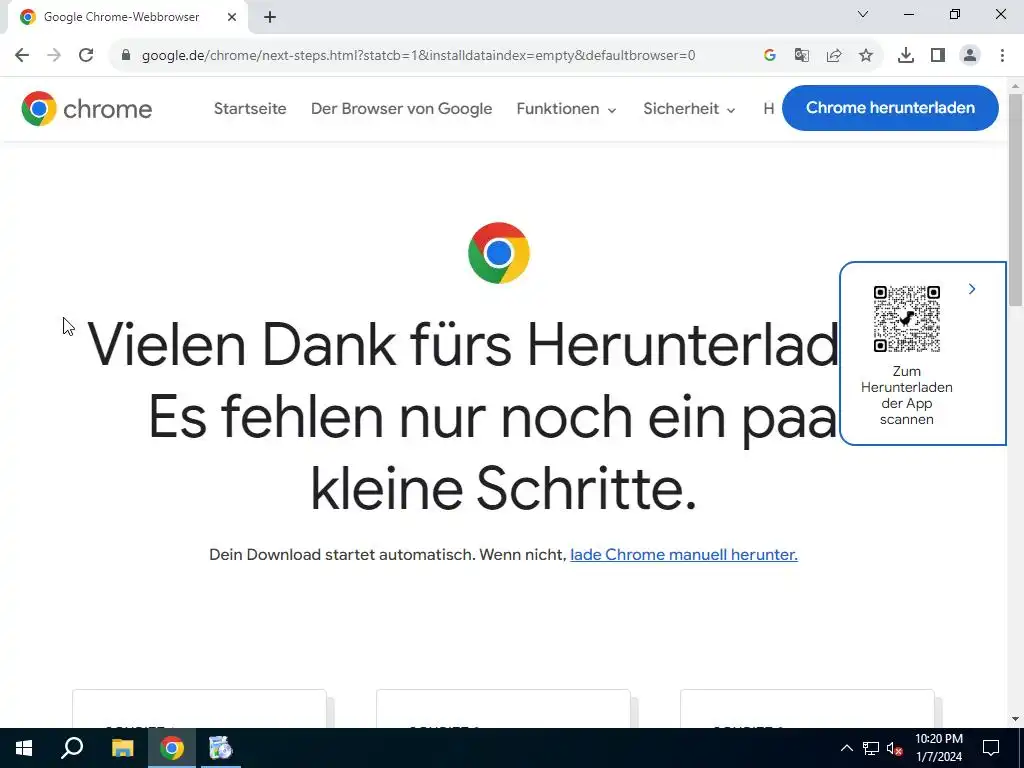Open Windows taskbar search
1024x768 pixels.
pos(72,748)
